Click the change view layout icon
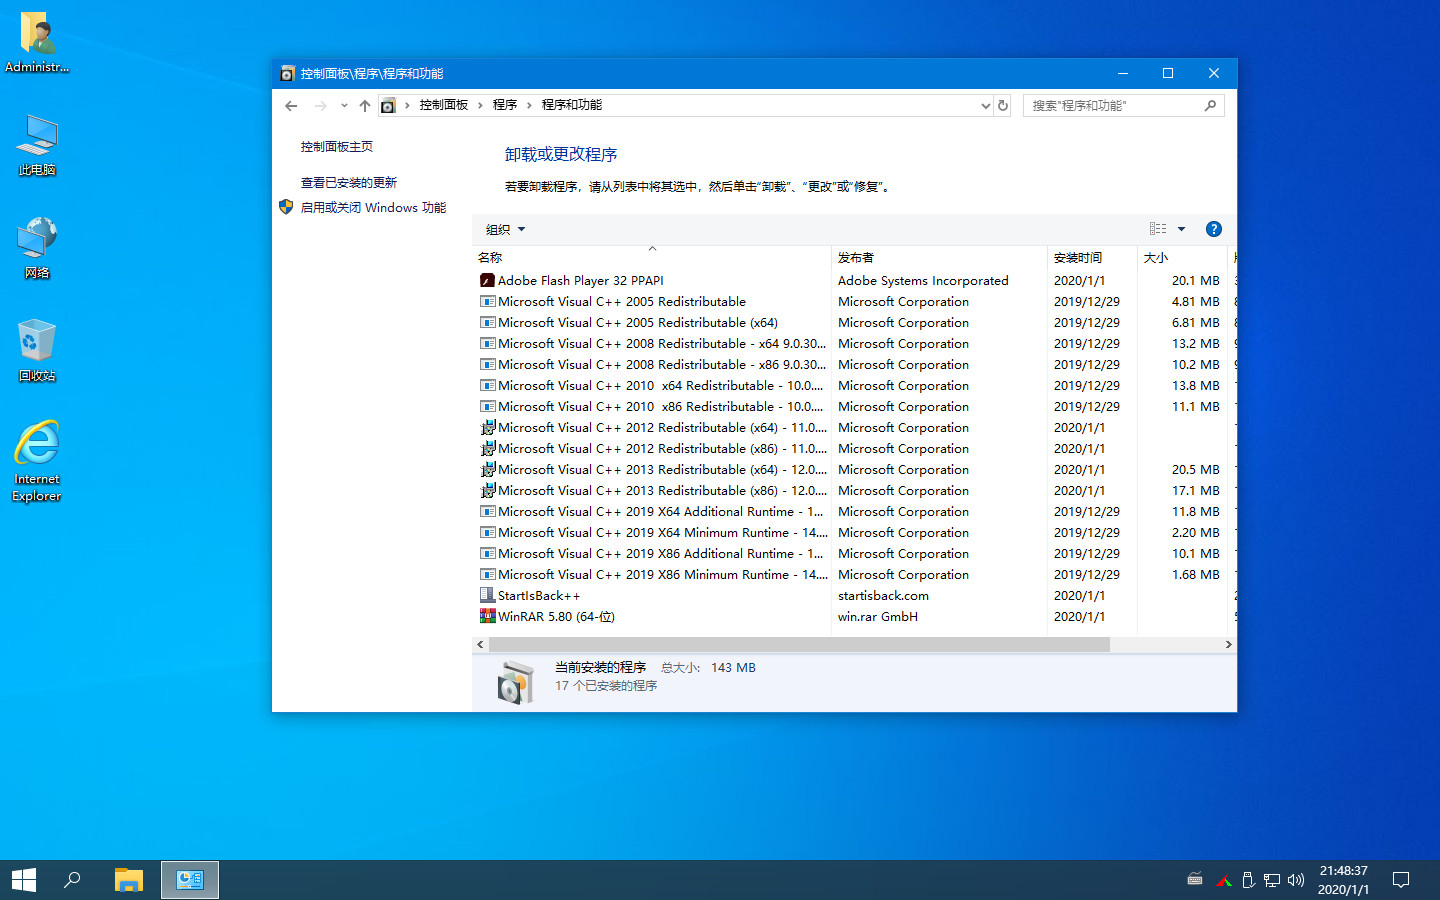The height and width of the screenshot is (900, 1440). click(x=1158, y=229)
